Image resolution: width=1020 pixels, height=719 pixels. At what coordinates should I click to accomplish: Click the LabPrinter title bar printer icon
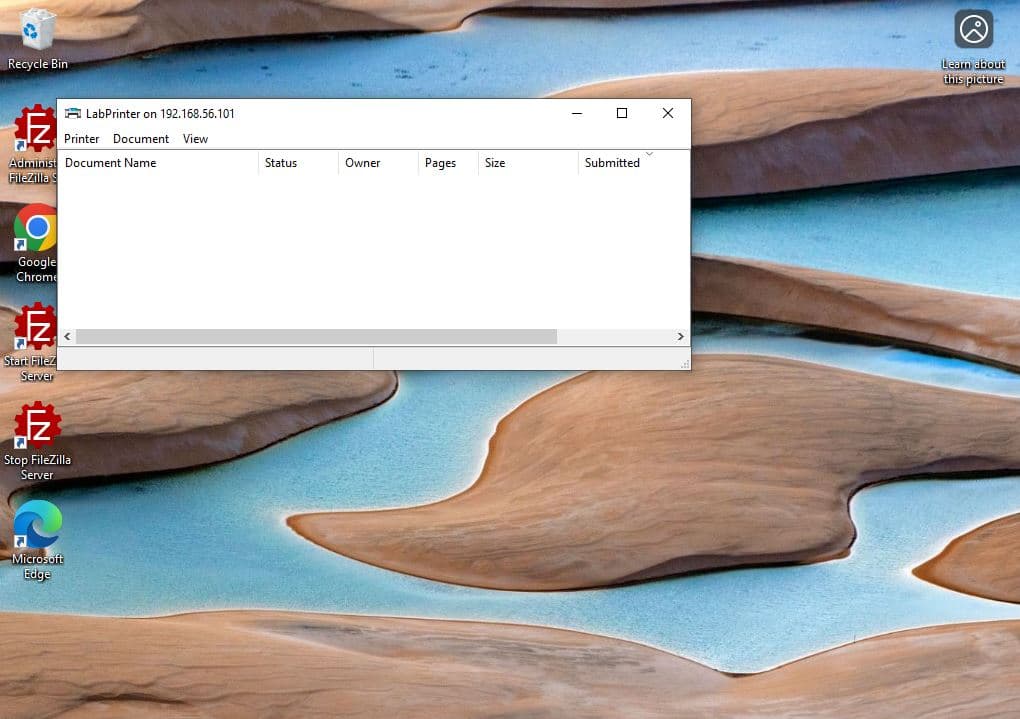coord(73,114)
